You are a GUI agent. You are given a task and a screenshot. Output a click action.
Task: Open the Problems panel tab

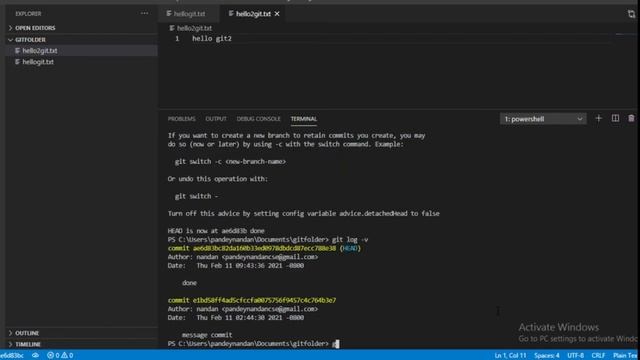[x=182, y=119]
